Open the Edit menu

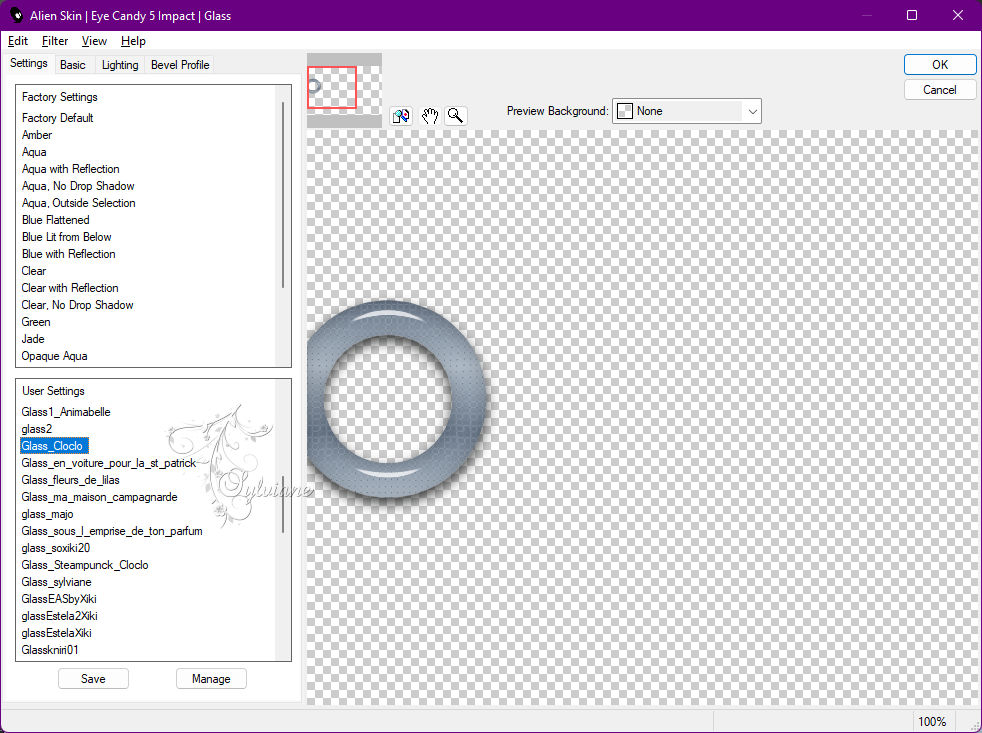click(18, 41)
